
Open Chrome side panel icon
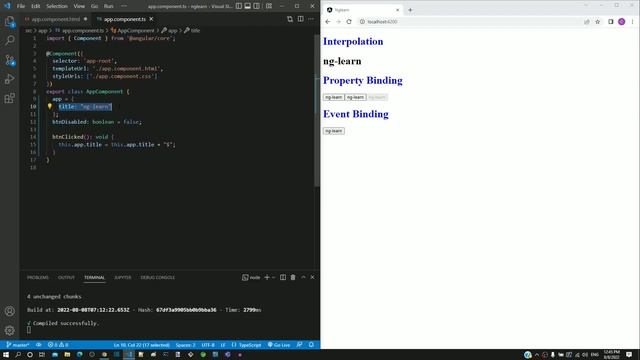click(x=611, y=22)
